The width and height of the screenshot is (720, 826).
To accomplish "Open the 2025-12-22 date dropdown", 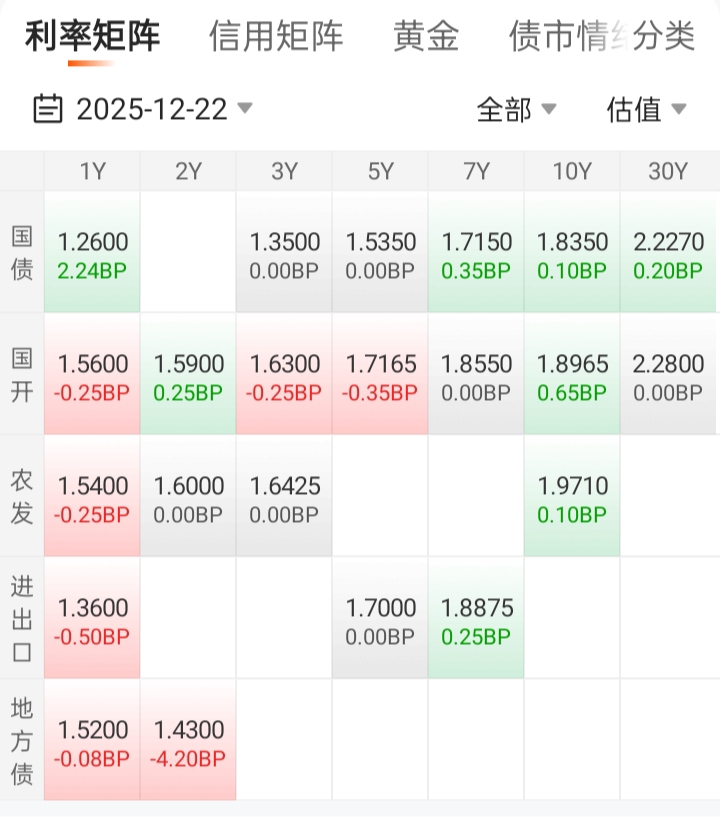I will [152, 108].
